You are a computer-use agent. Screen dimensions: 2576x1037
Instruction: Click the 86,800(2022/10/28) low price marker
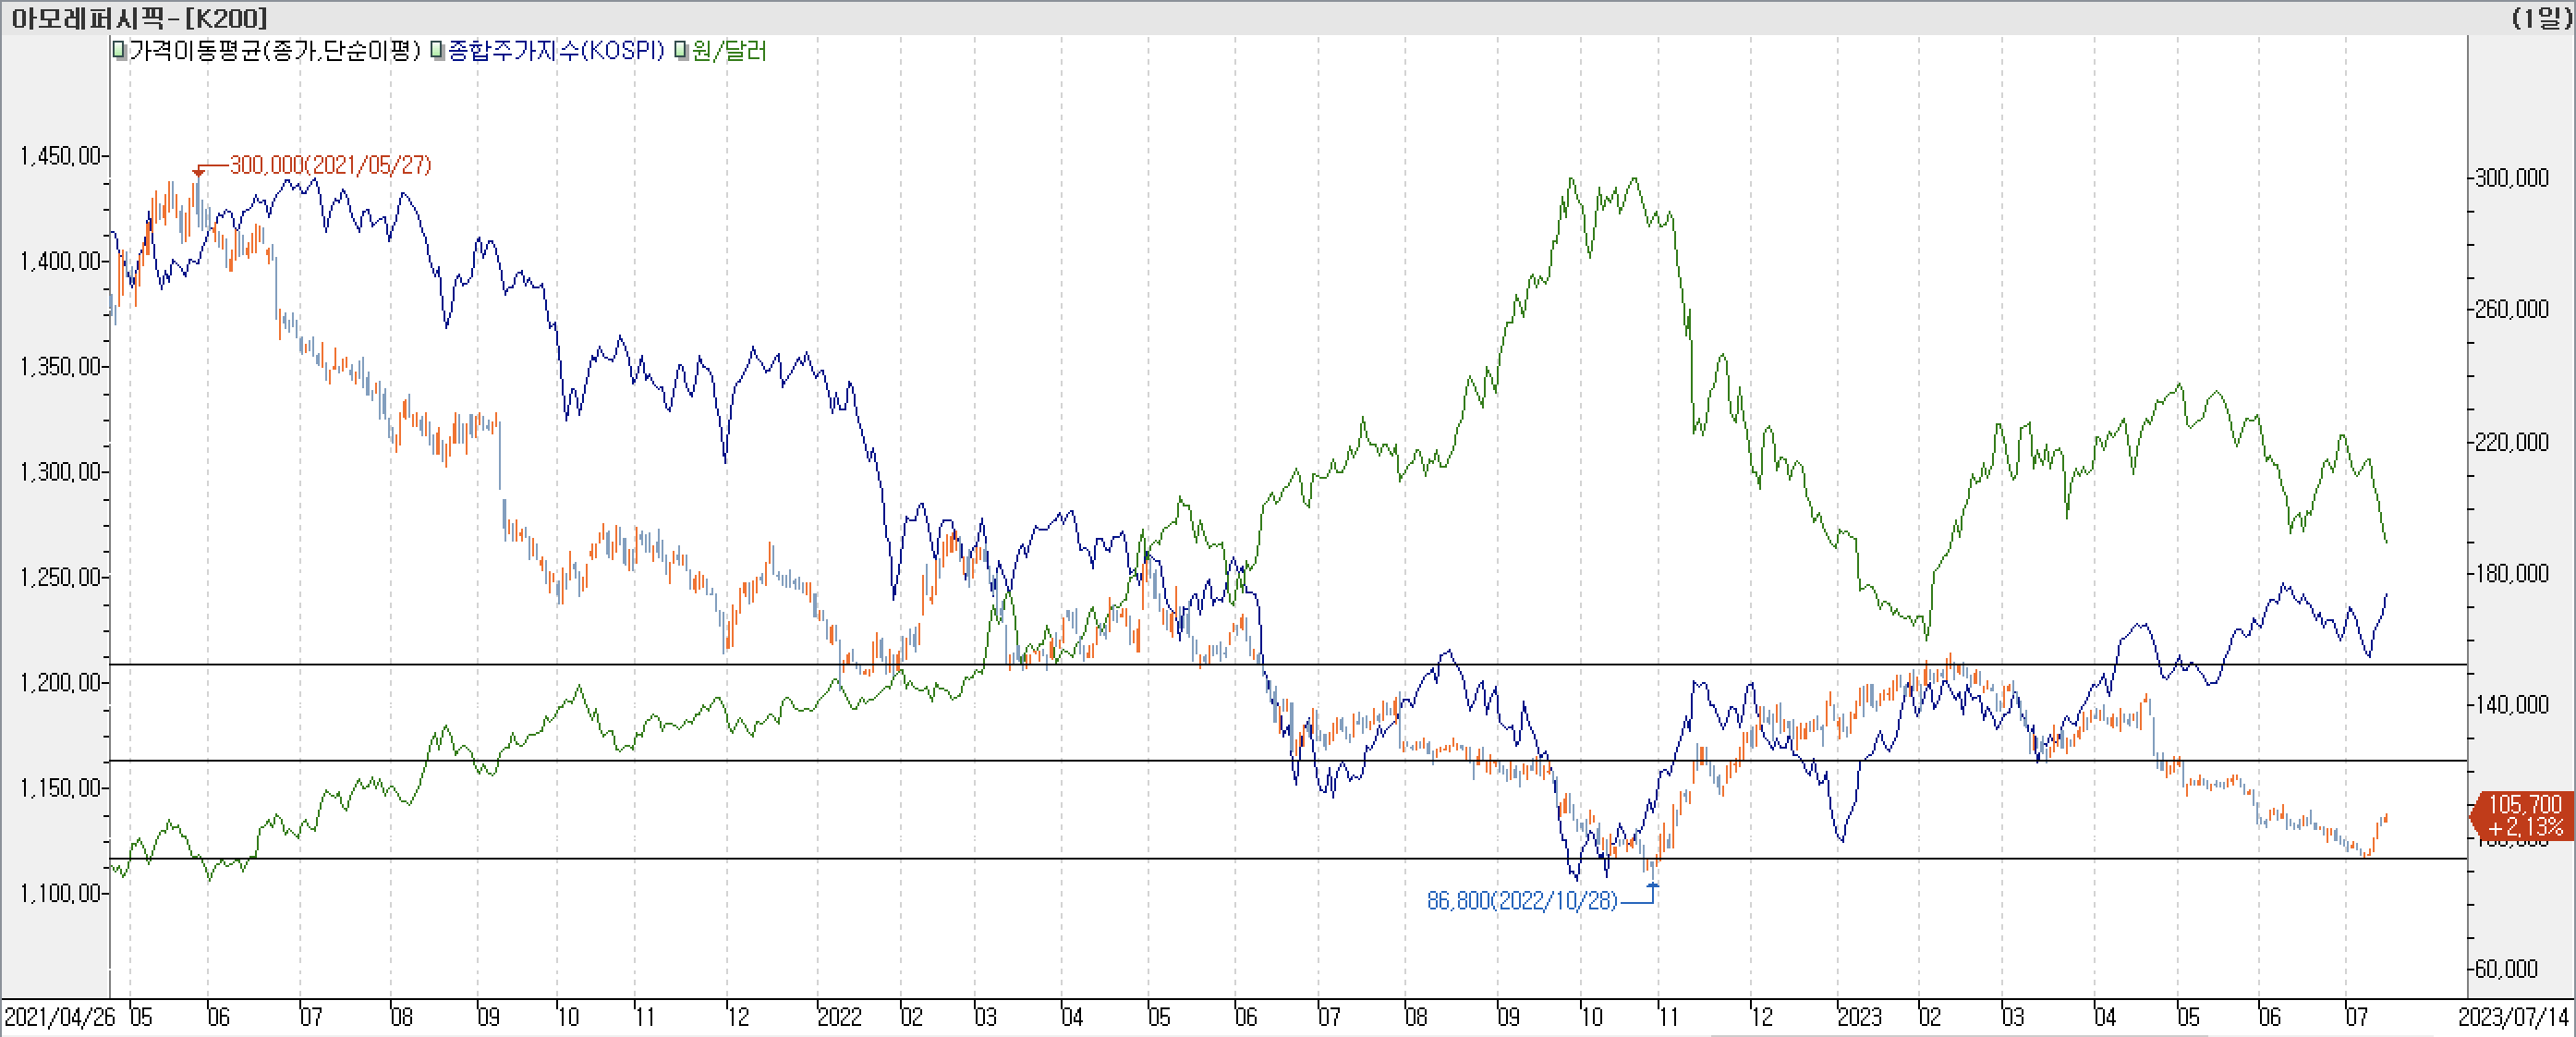(x=1521, y=901)
